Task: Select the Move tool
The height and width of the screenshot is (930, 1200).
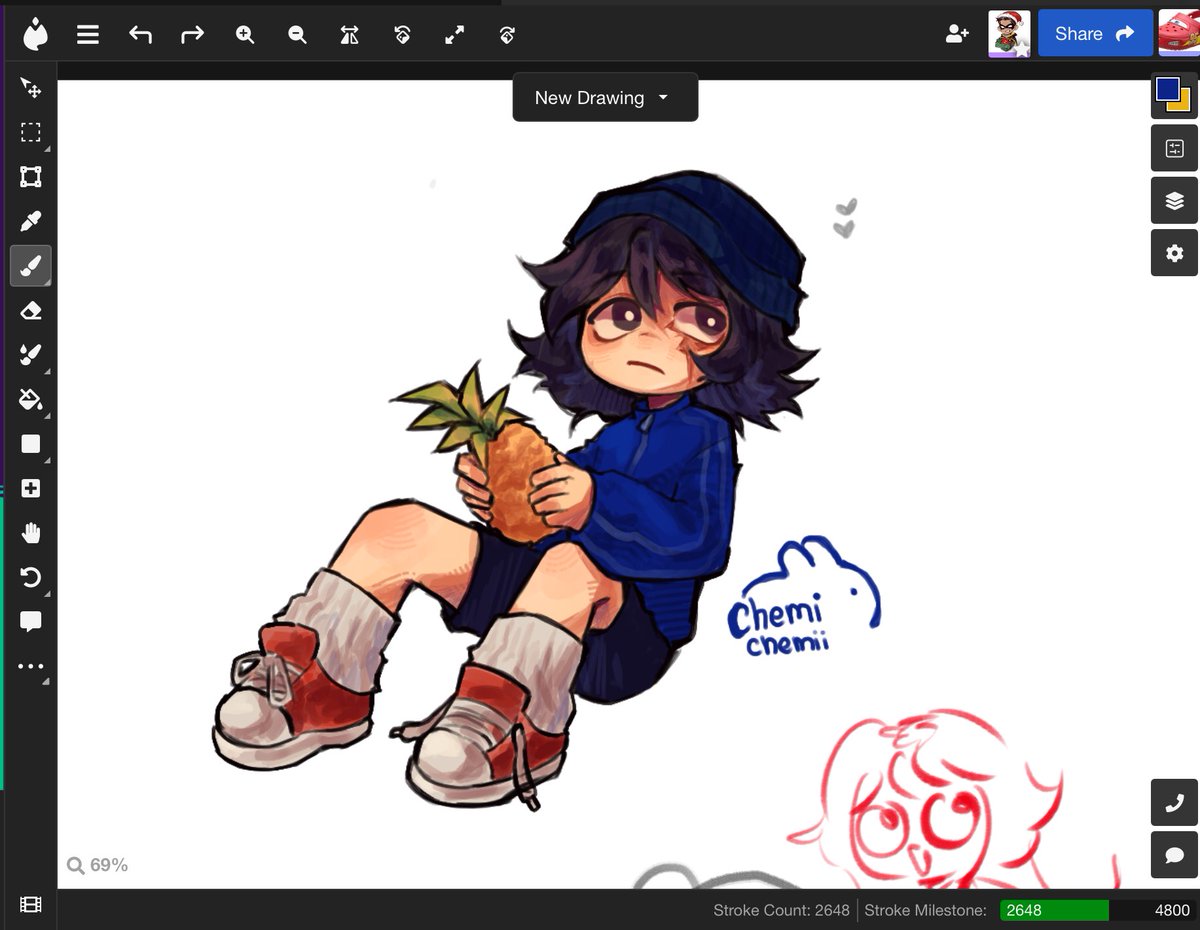Action: [x=31, y=89]
